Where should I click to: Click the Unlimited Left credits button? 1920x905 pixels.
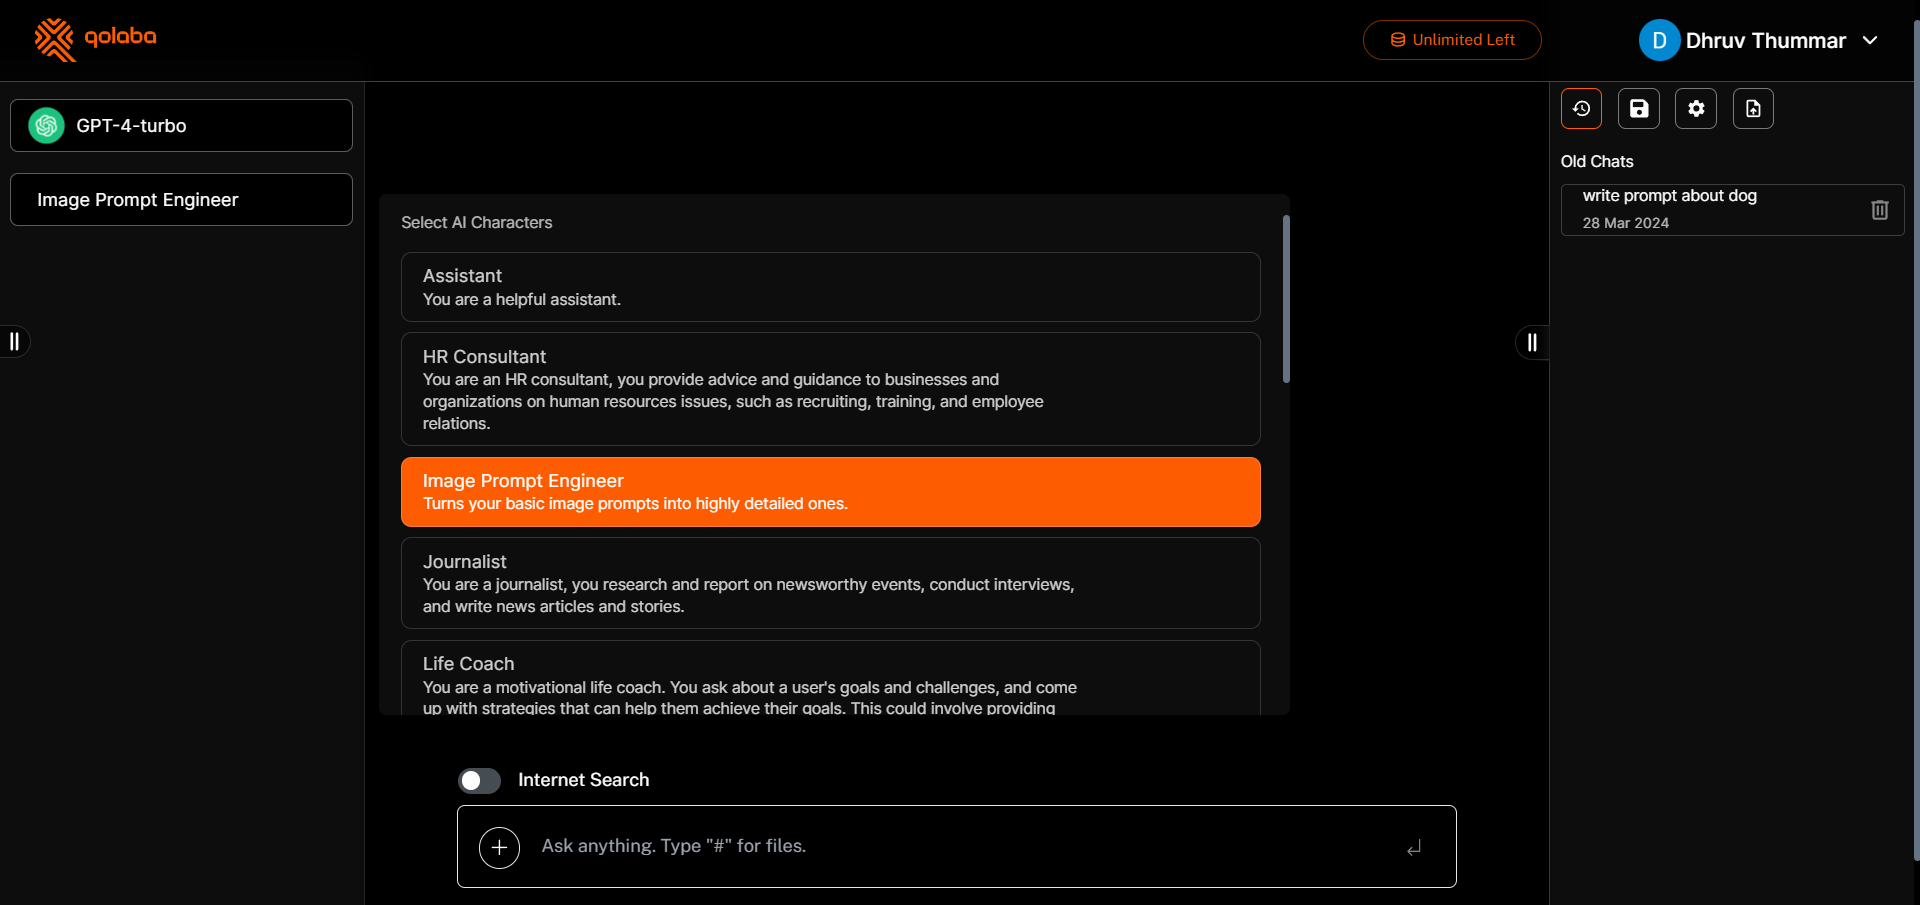coord(1451,40)
